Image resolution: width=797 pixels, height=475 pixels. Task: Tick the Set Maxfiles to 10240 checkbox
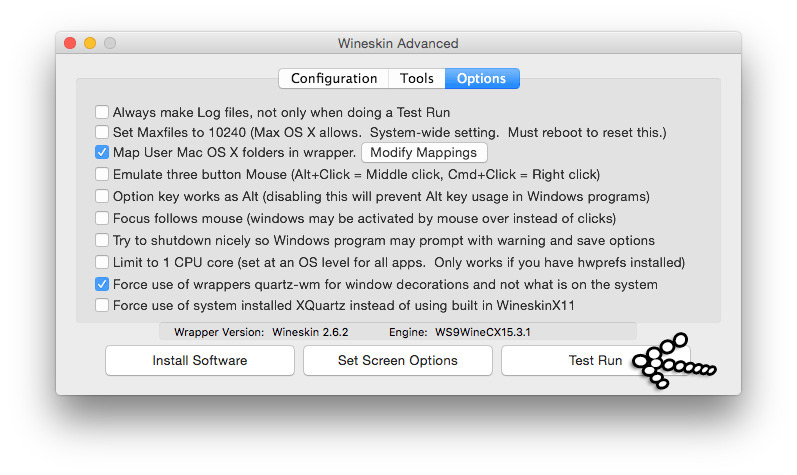click(x=102, y=132)
